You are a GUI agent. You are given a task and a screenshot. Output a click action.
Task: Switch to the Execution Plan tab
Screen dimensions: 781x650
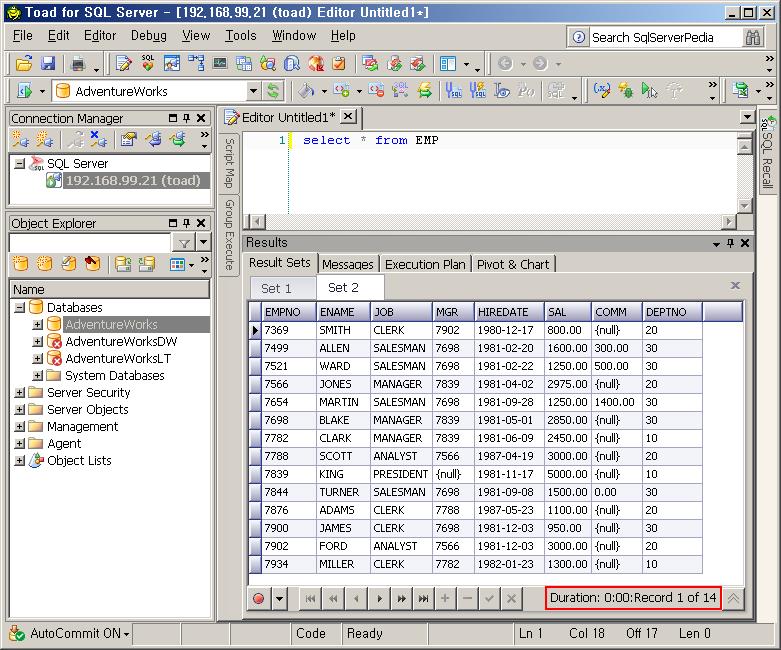[x=425, y=264]
